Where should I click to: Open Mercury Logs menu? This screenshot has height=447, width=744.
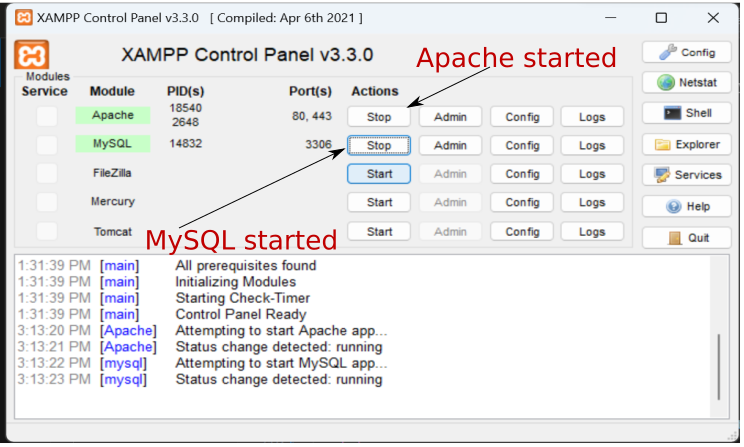click(592, 202)
